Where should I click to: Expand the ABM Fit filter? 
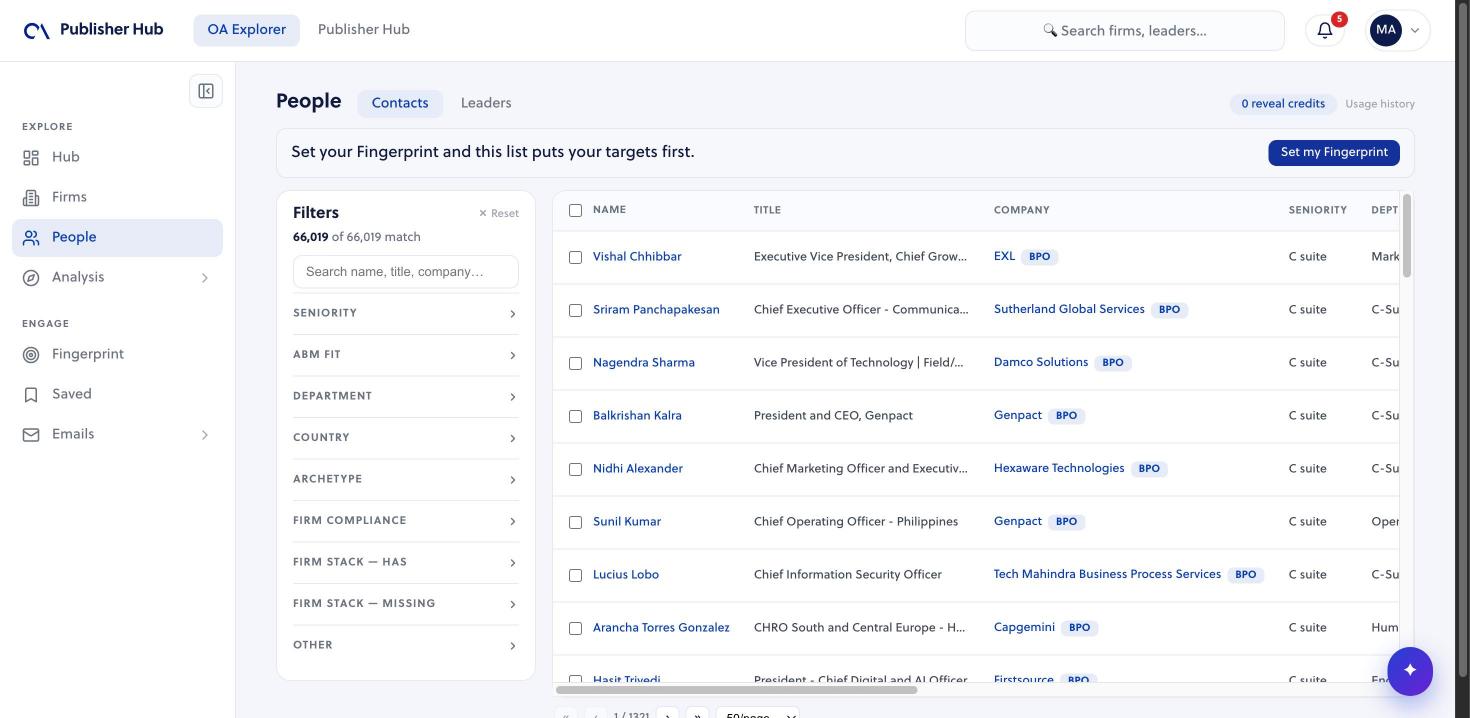pyautogui.click(x=405, y=355)
